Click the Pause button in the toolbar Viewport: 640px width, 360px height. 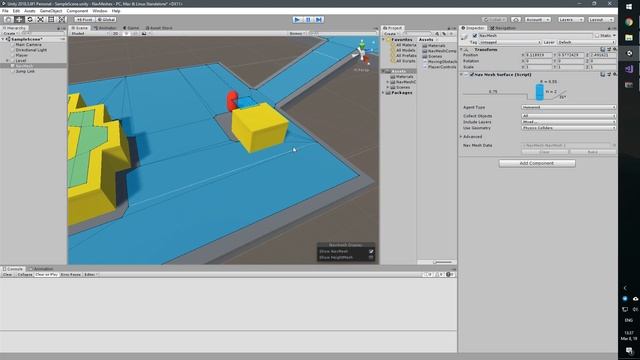click(x=308, y=20)
